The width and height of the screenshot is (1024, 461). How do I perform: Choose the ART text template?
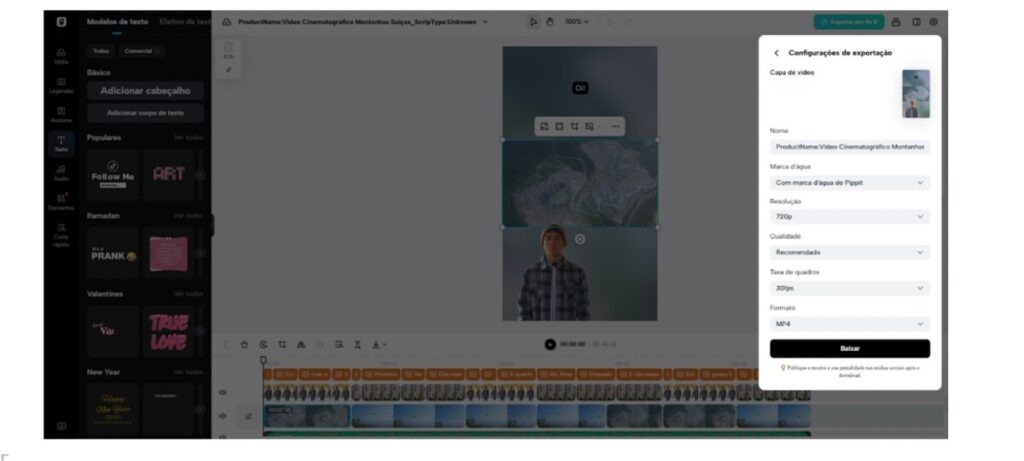pyautogui.click(x=168, y=174)
